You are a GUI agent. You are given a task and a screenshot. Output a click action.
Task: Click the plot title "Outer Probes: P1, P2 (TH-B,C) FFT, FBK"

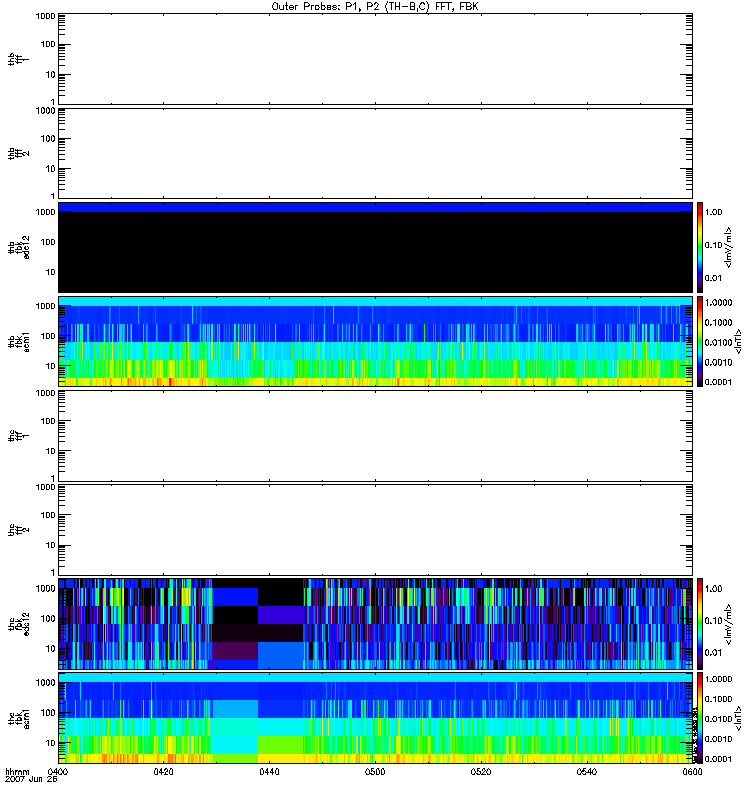tap(375, 7)
